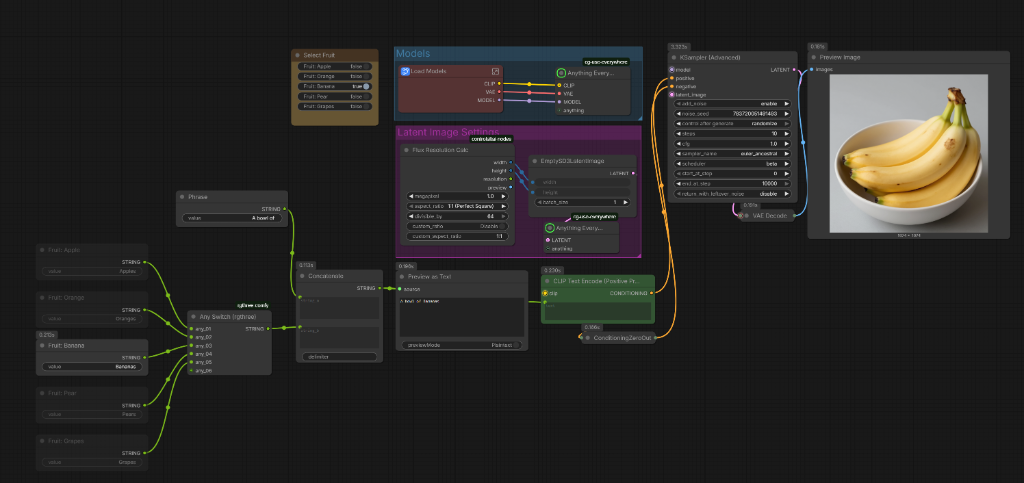This screenshot has height=483, width=1024.
Task: Click the delimiter field in Concatenate
Action: pyautogui.click(x=340, y=357)
